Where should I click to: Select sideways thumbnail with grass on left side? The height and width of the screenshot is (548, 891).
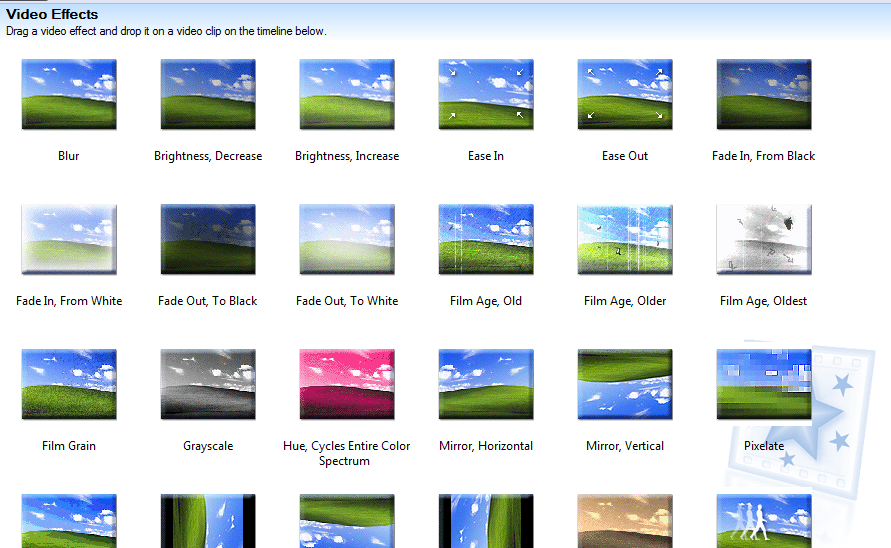point(208,521)
